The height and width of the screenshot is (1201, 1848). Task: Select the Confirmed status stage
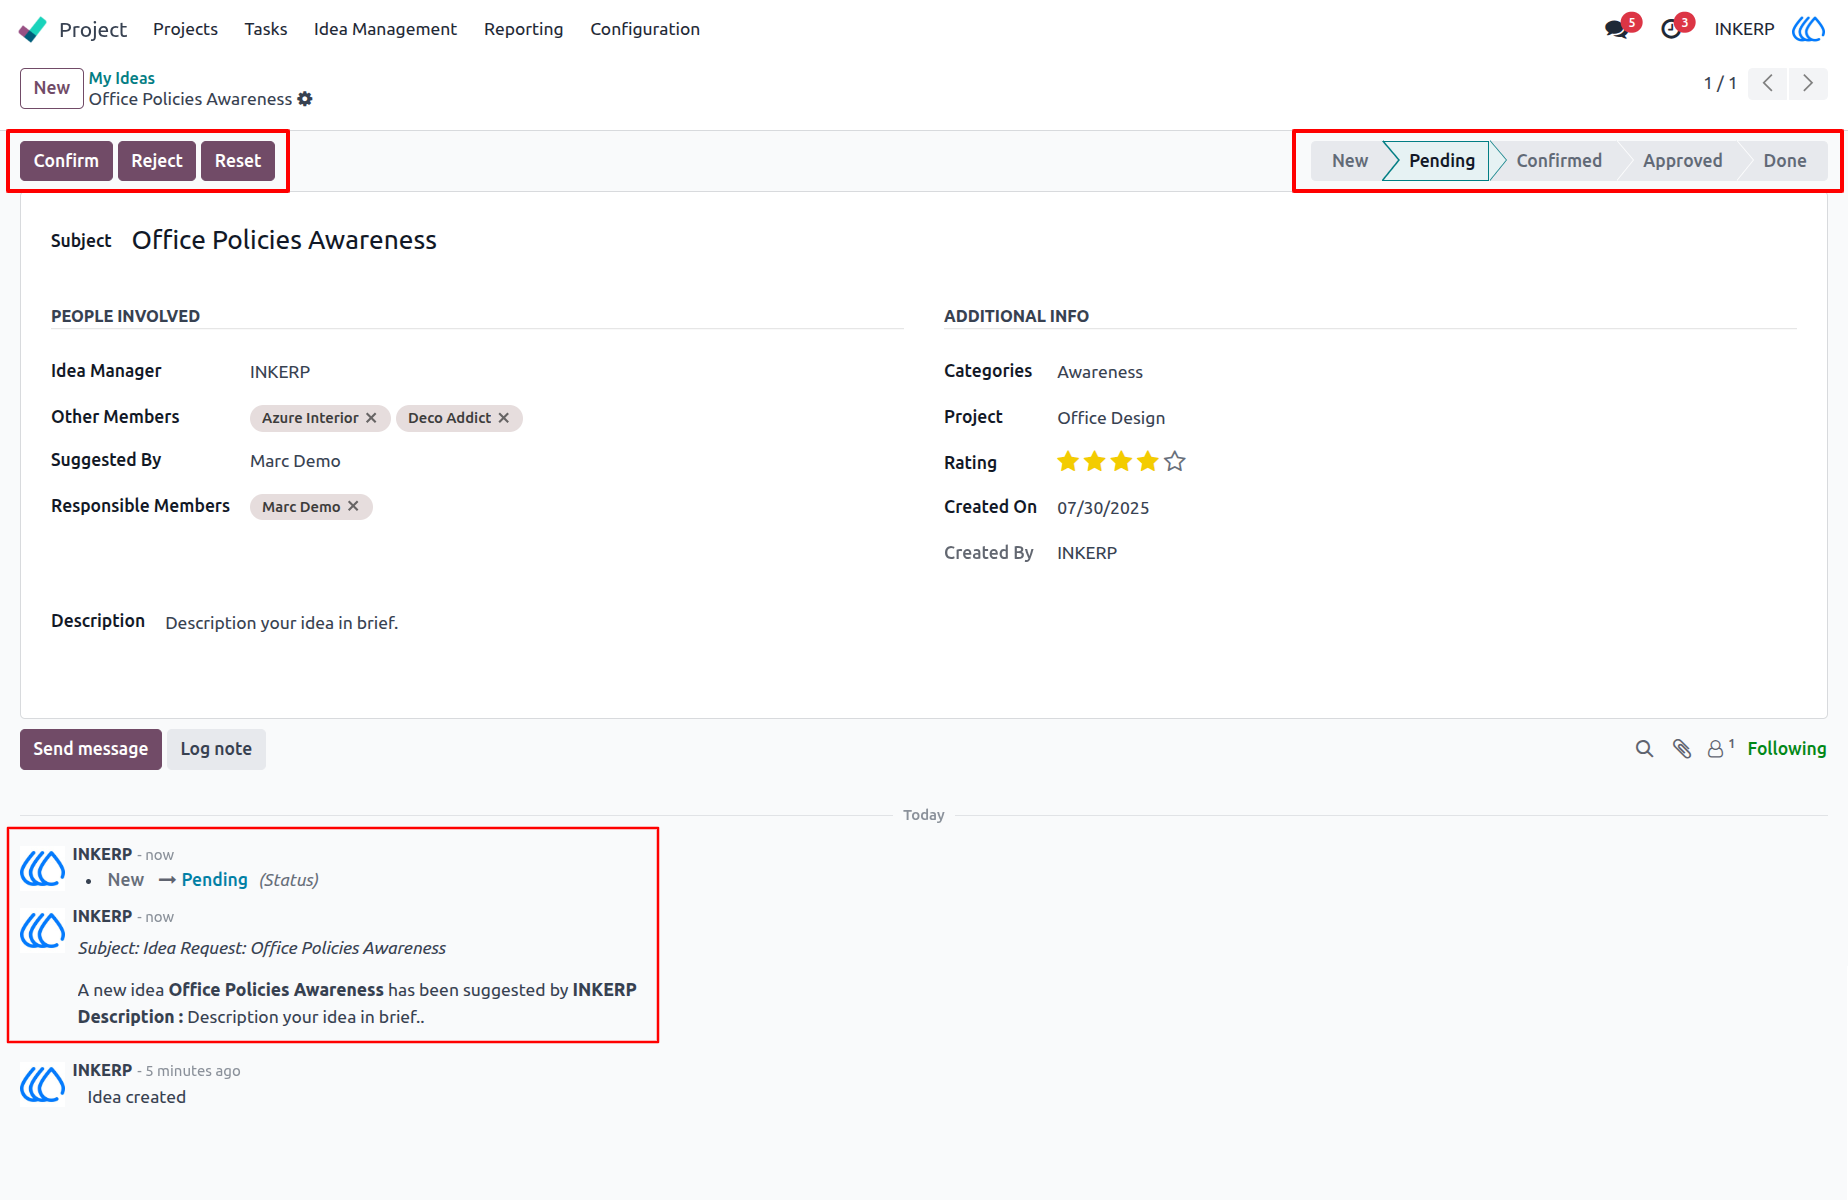(x=1558, y=161)
